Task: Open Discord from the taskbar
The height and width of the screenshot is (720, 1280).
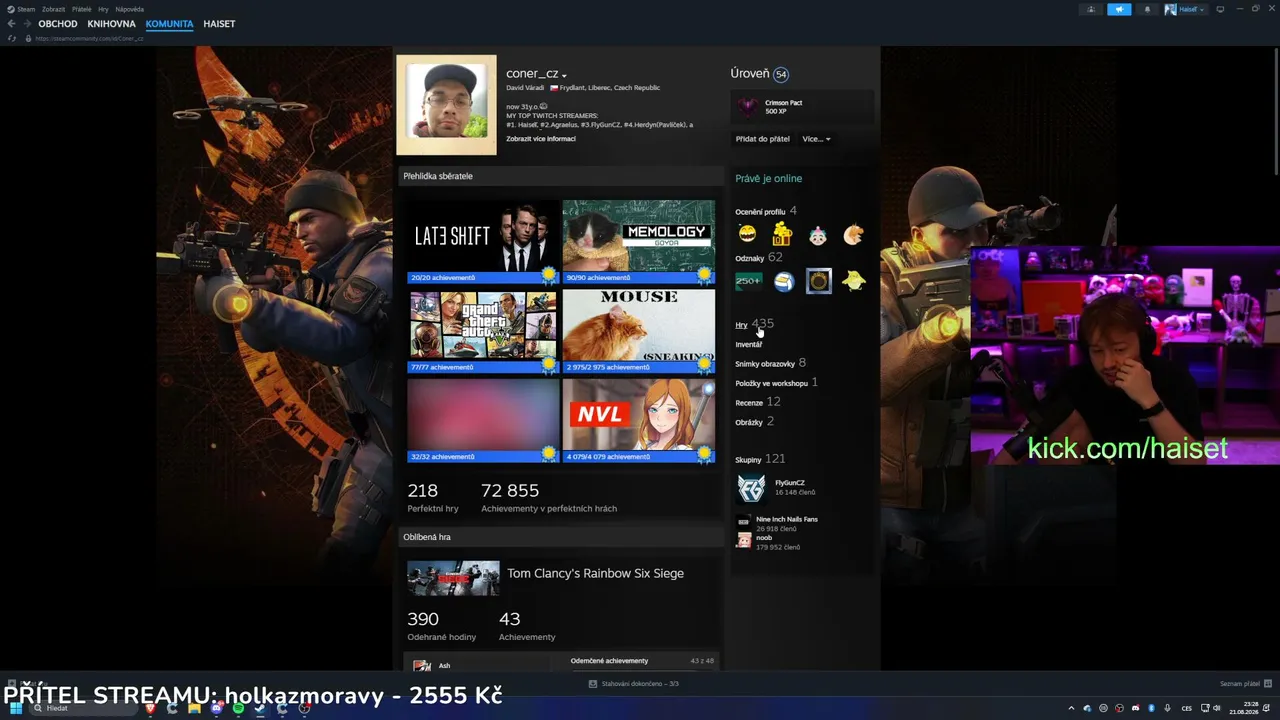Action: tap(216, 708)
